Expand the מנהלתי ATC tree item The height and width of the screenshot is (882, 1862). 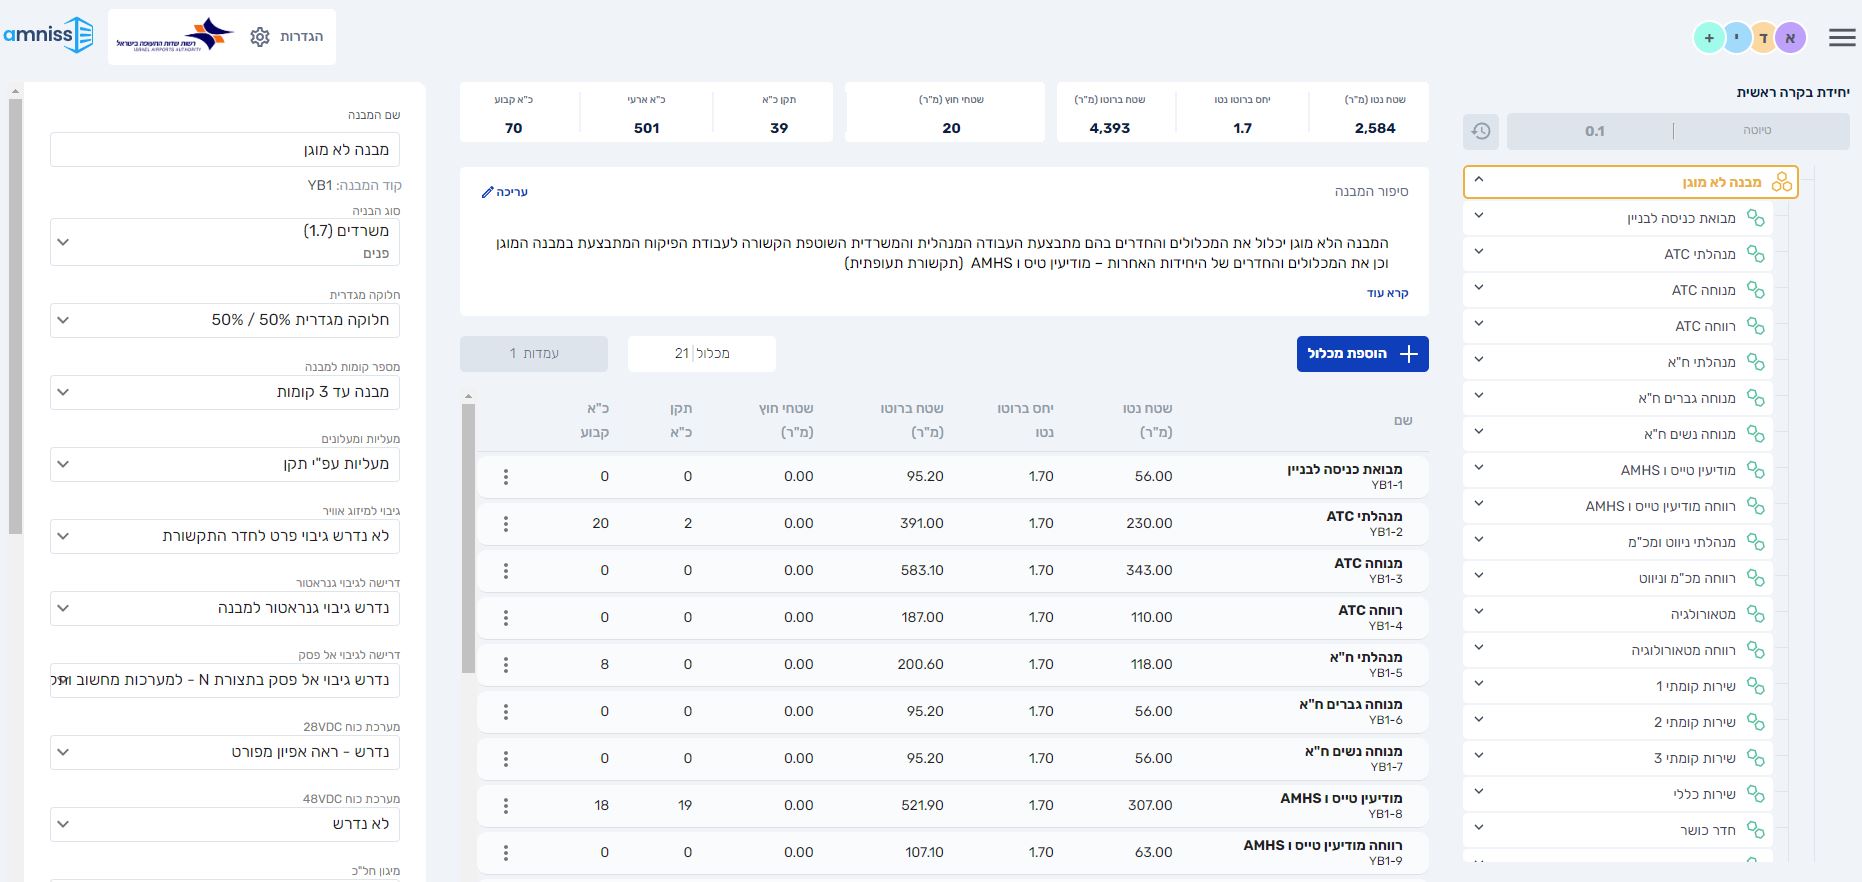pos(1479,252)
